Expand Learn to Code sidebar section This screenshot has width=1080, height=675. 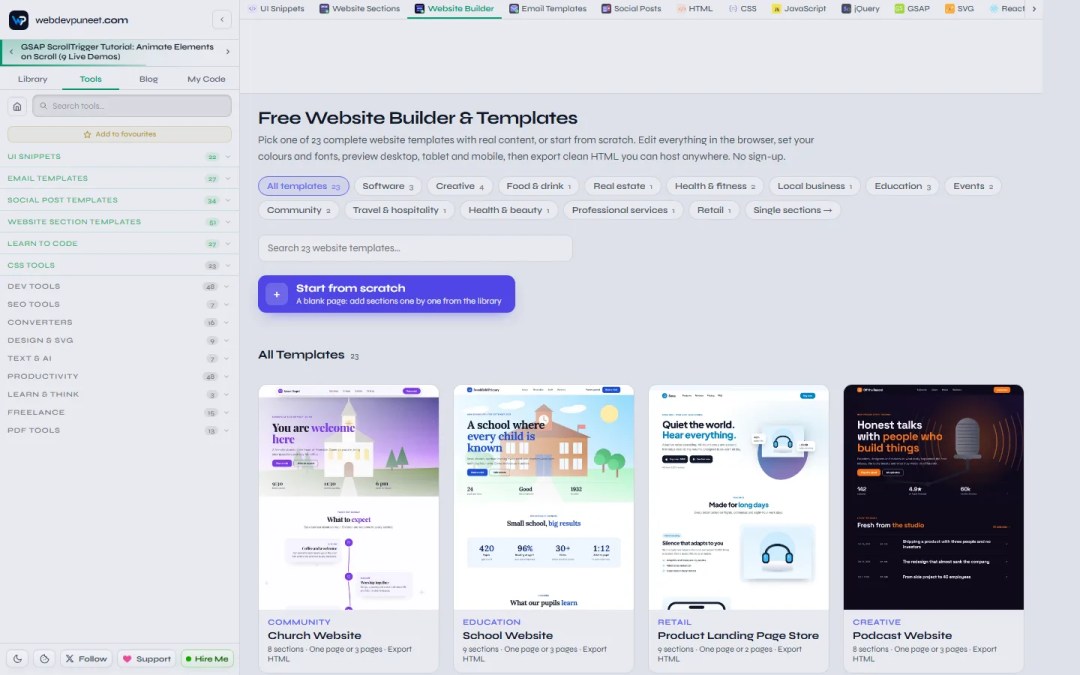pyautogui.click(x=119, y=244)
